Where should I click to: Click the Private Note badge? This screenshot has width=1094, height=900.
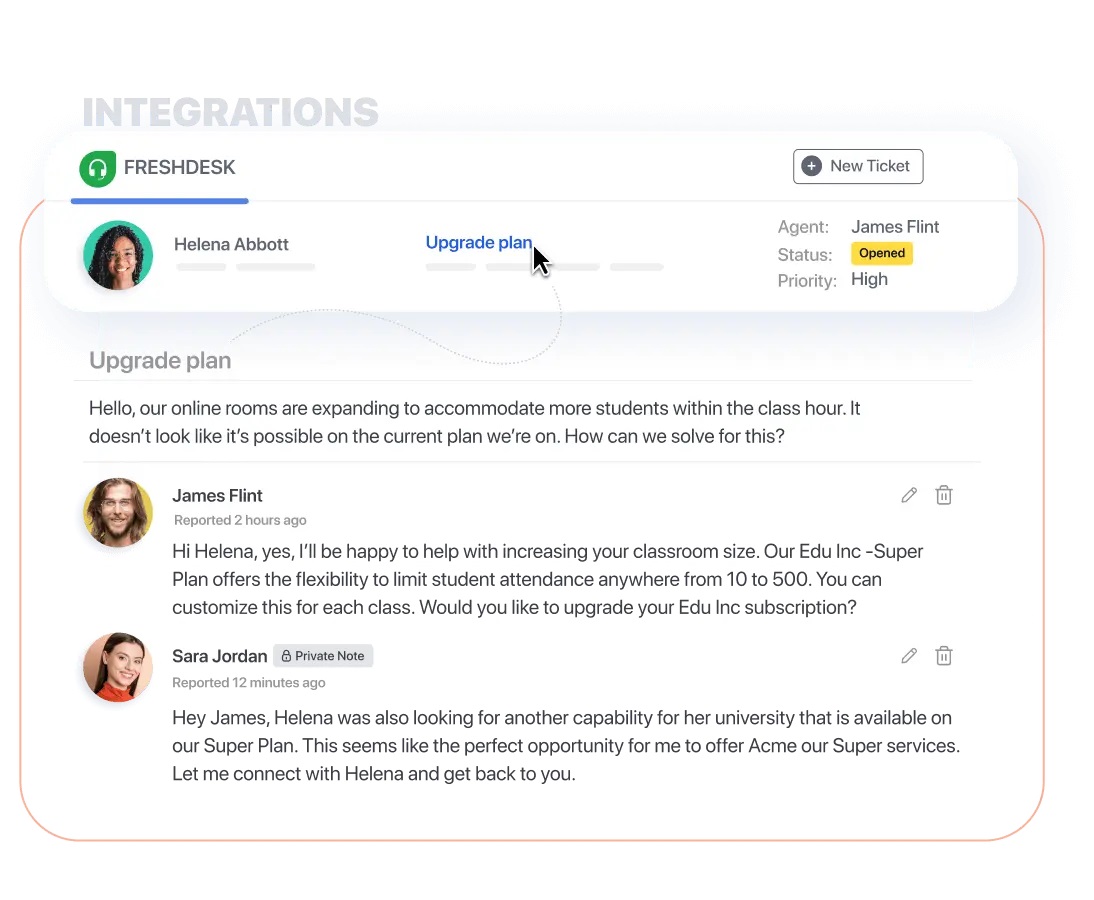coord(323,656)
